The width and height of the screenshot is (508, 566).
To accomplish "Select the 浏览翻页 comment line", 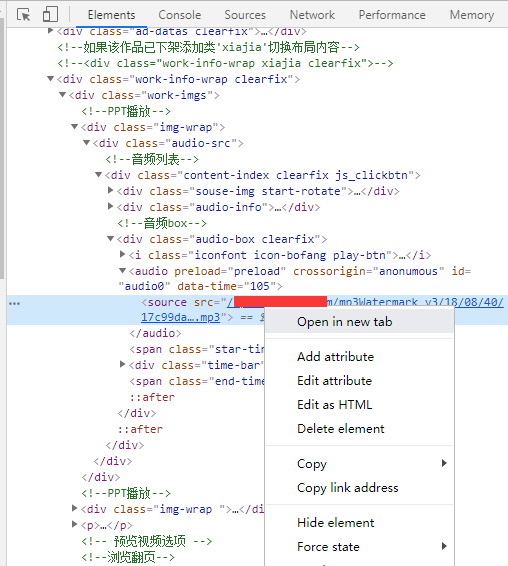I will pyautogui.click(x=128, y=557).
